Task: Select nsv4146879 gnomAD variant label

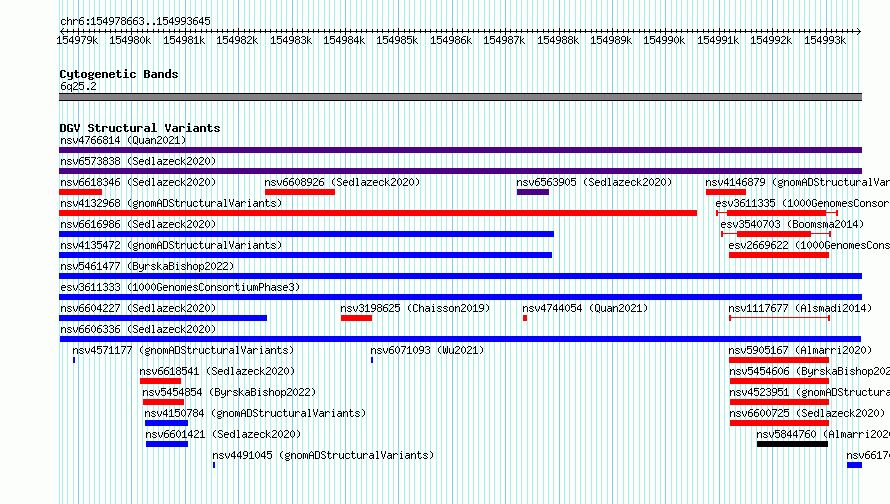Action: click(797, 182)
